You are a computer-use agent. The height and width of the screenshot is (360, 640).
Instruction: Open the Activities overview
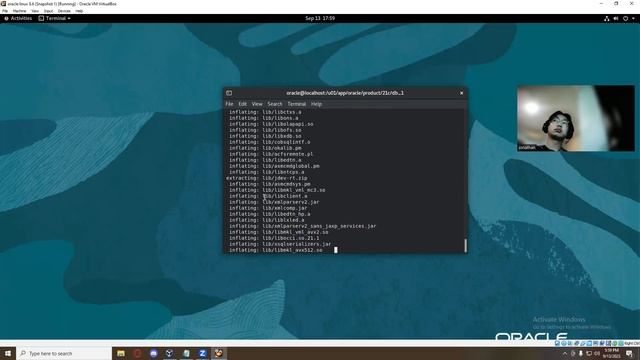(x=18, y=18)
